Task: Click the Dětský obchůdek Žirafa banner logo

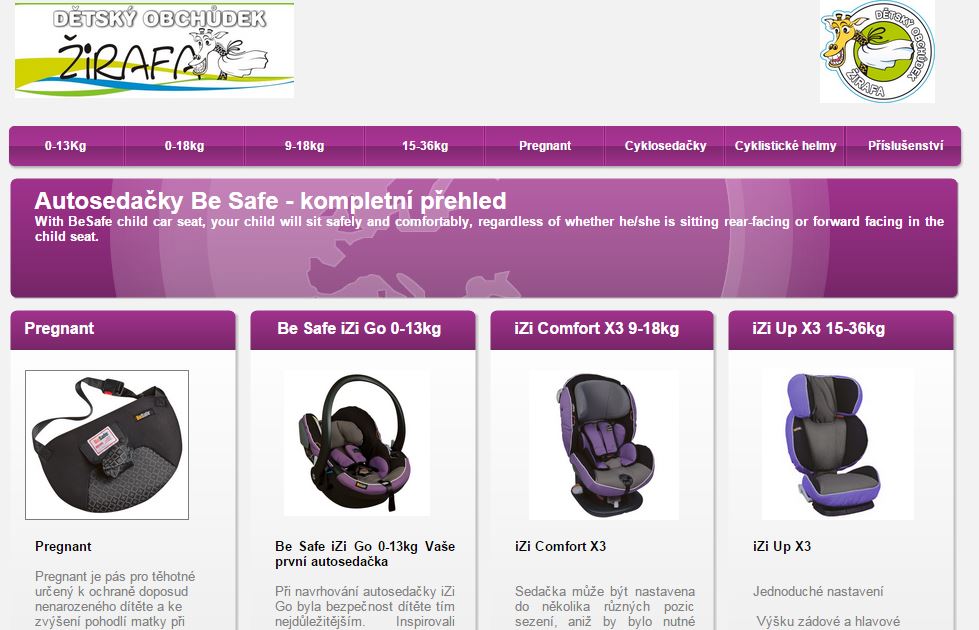Action: coord(154,50)
